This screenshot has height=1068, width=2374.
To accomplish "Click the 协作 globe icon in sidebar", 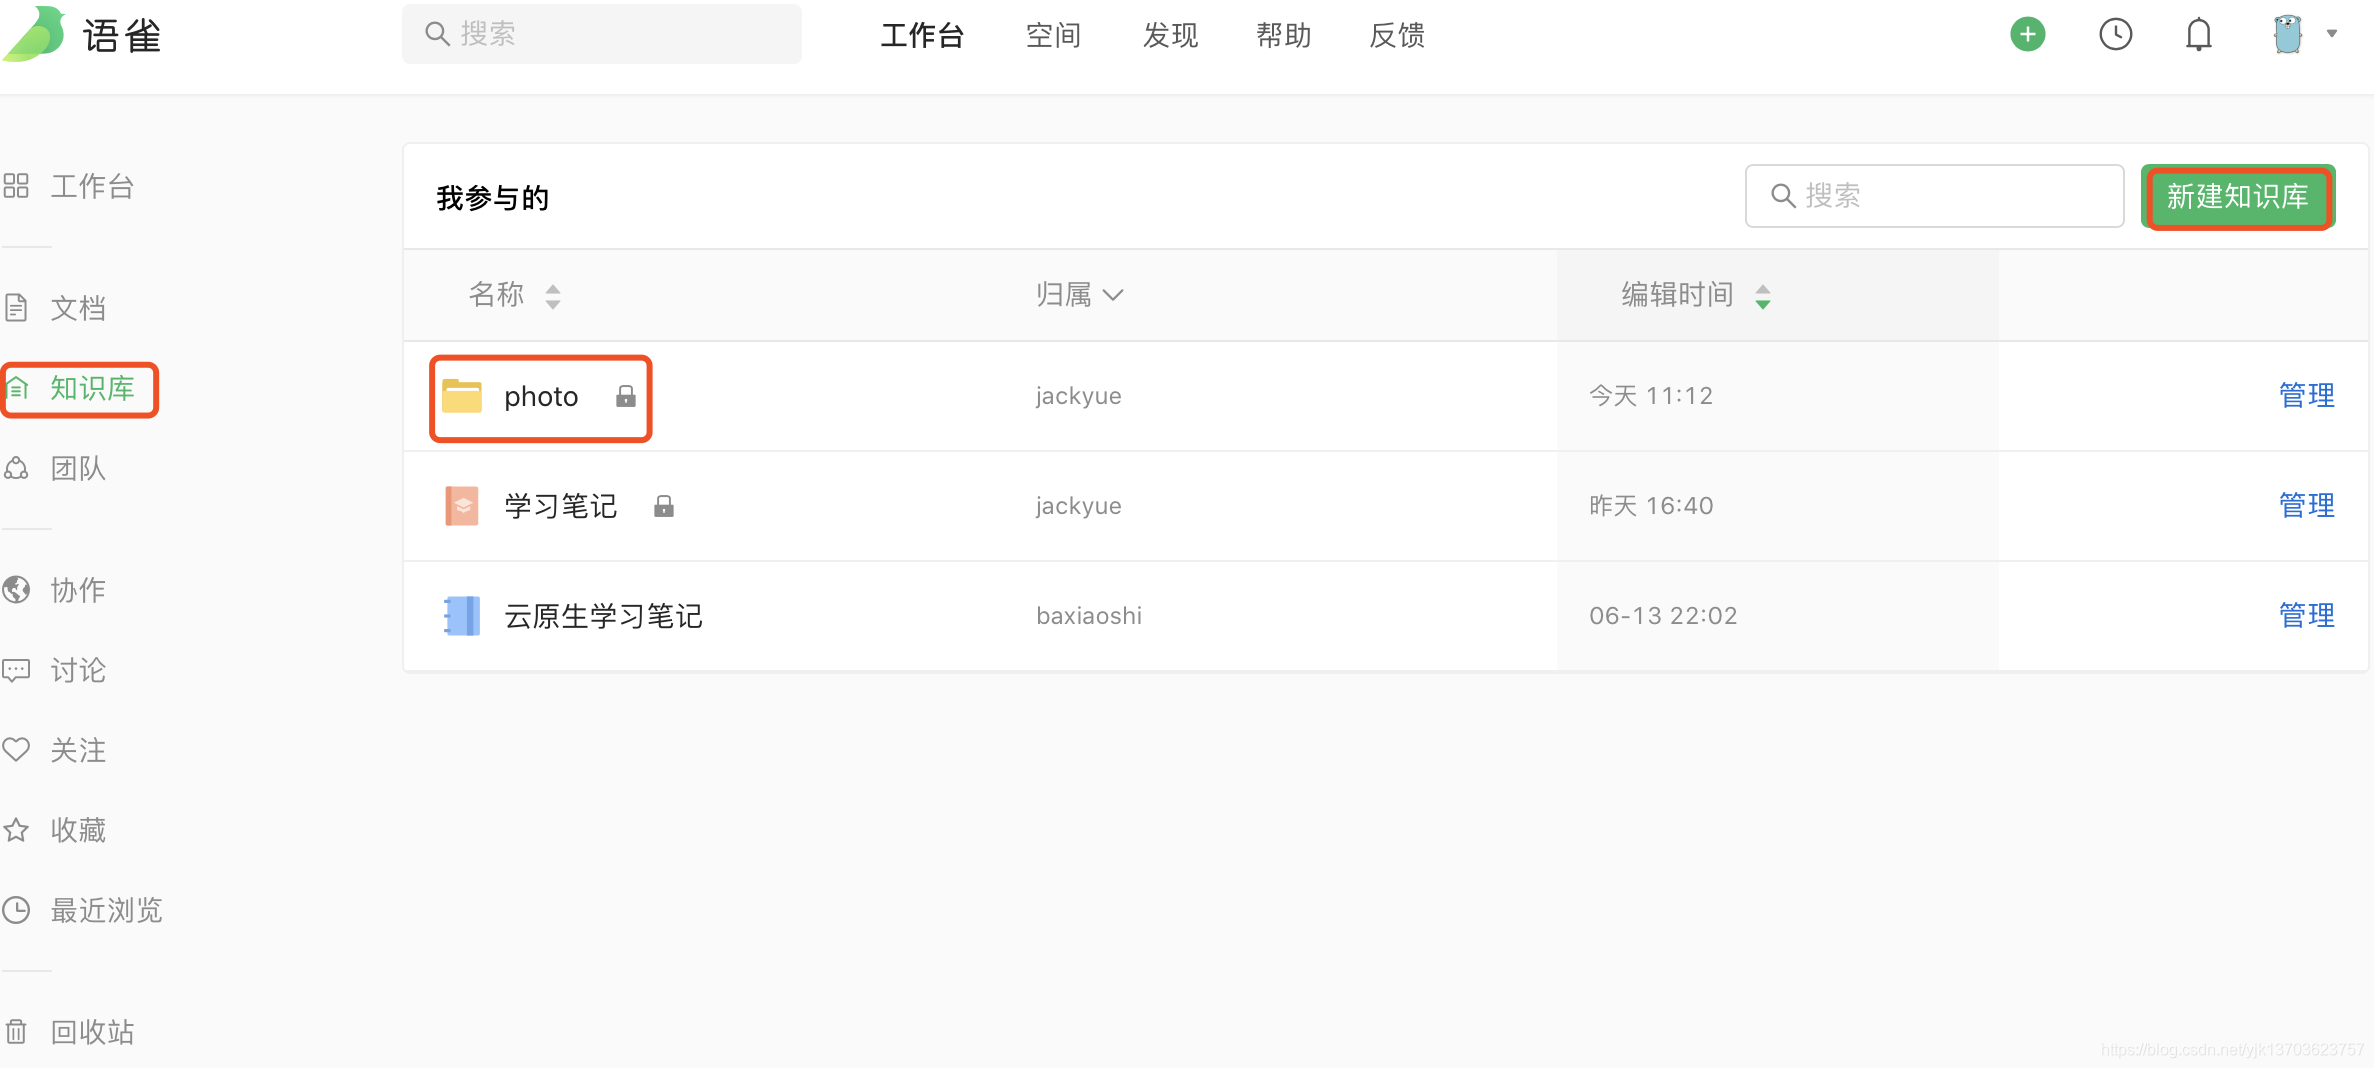I will [16, 590].
